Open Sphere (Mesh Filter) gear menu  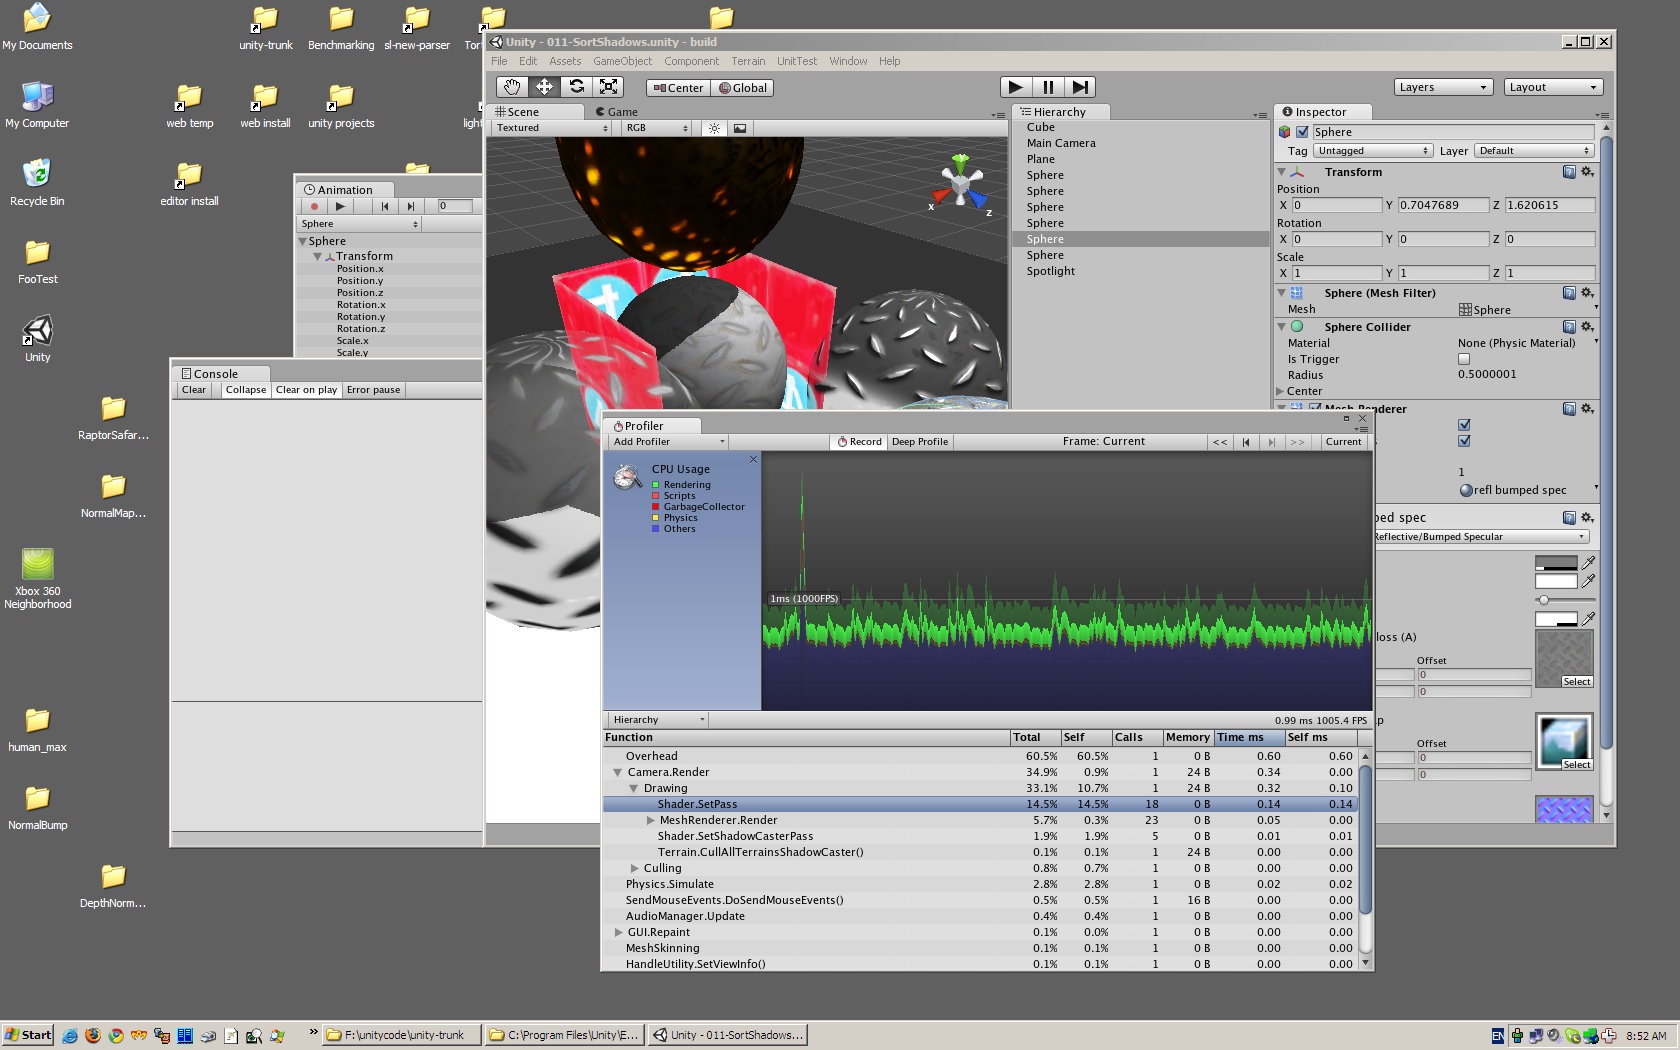pyautogui.click(x=1587, y=293)
